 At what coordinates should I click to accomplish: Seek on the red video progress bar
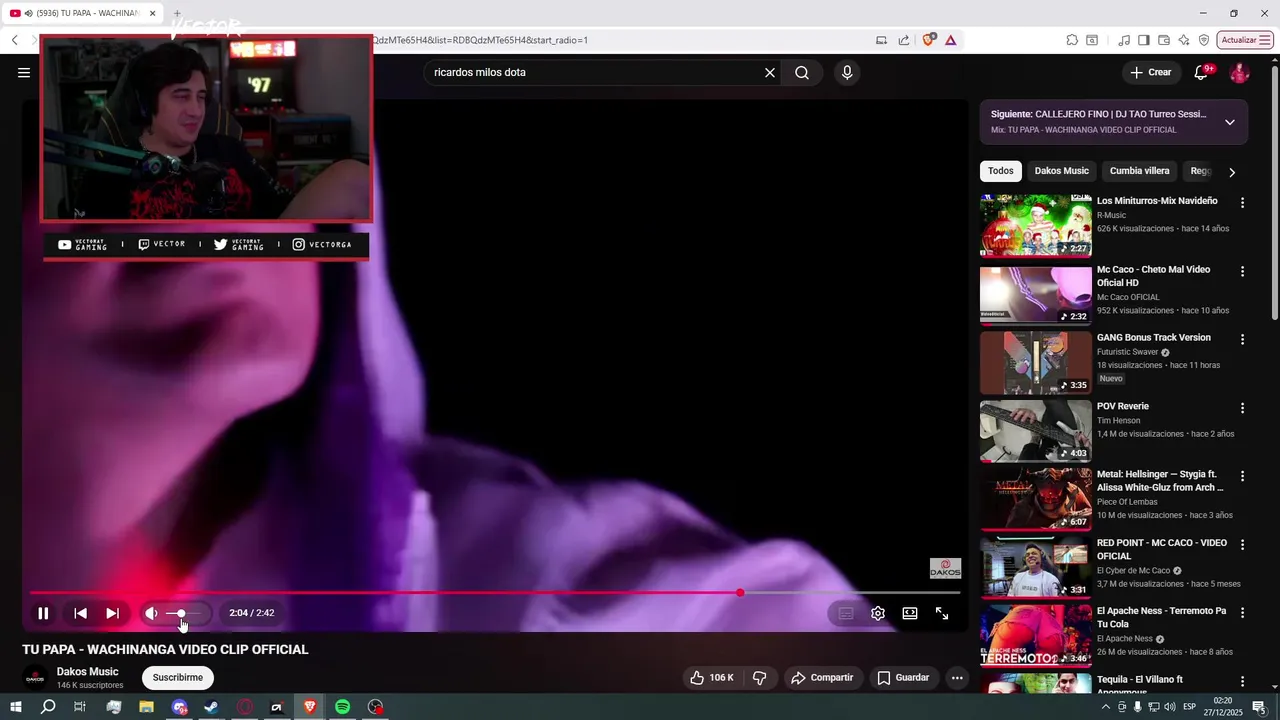click(x=495, y=593)
